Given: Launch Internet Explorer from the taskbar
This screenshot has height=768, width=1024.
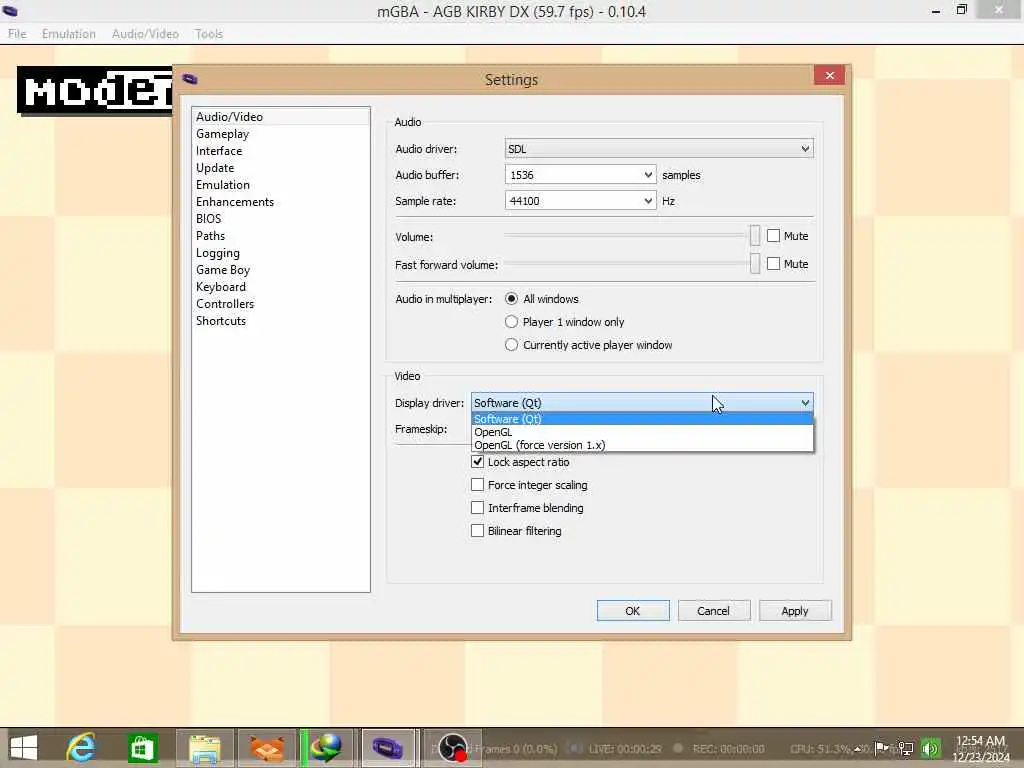Looking at the screenshot, I should (81, 748).
